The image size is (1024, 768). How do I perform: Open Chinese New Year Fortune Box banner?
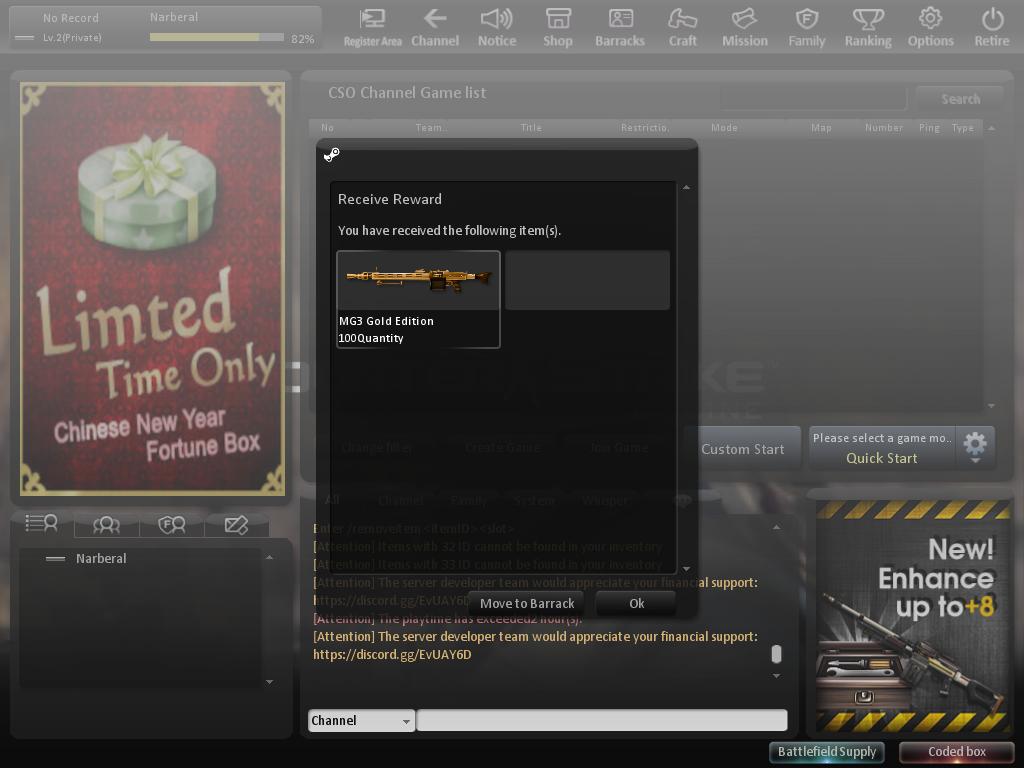click(152, 288)
